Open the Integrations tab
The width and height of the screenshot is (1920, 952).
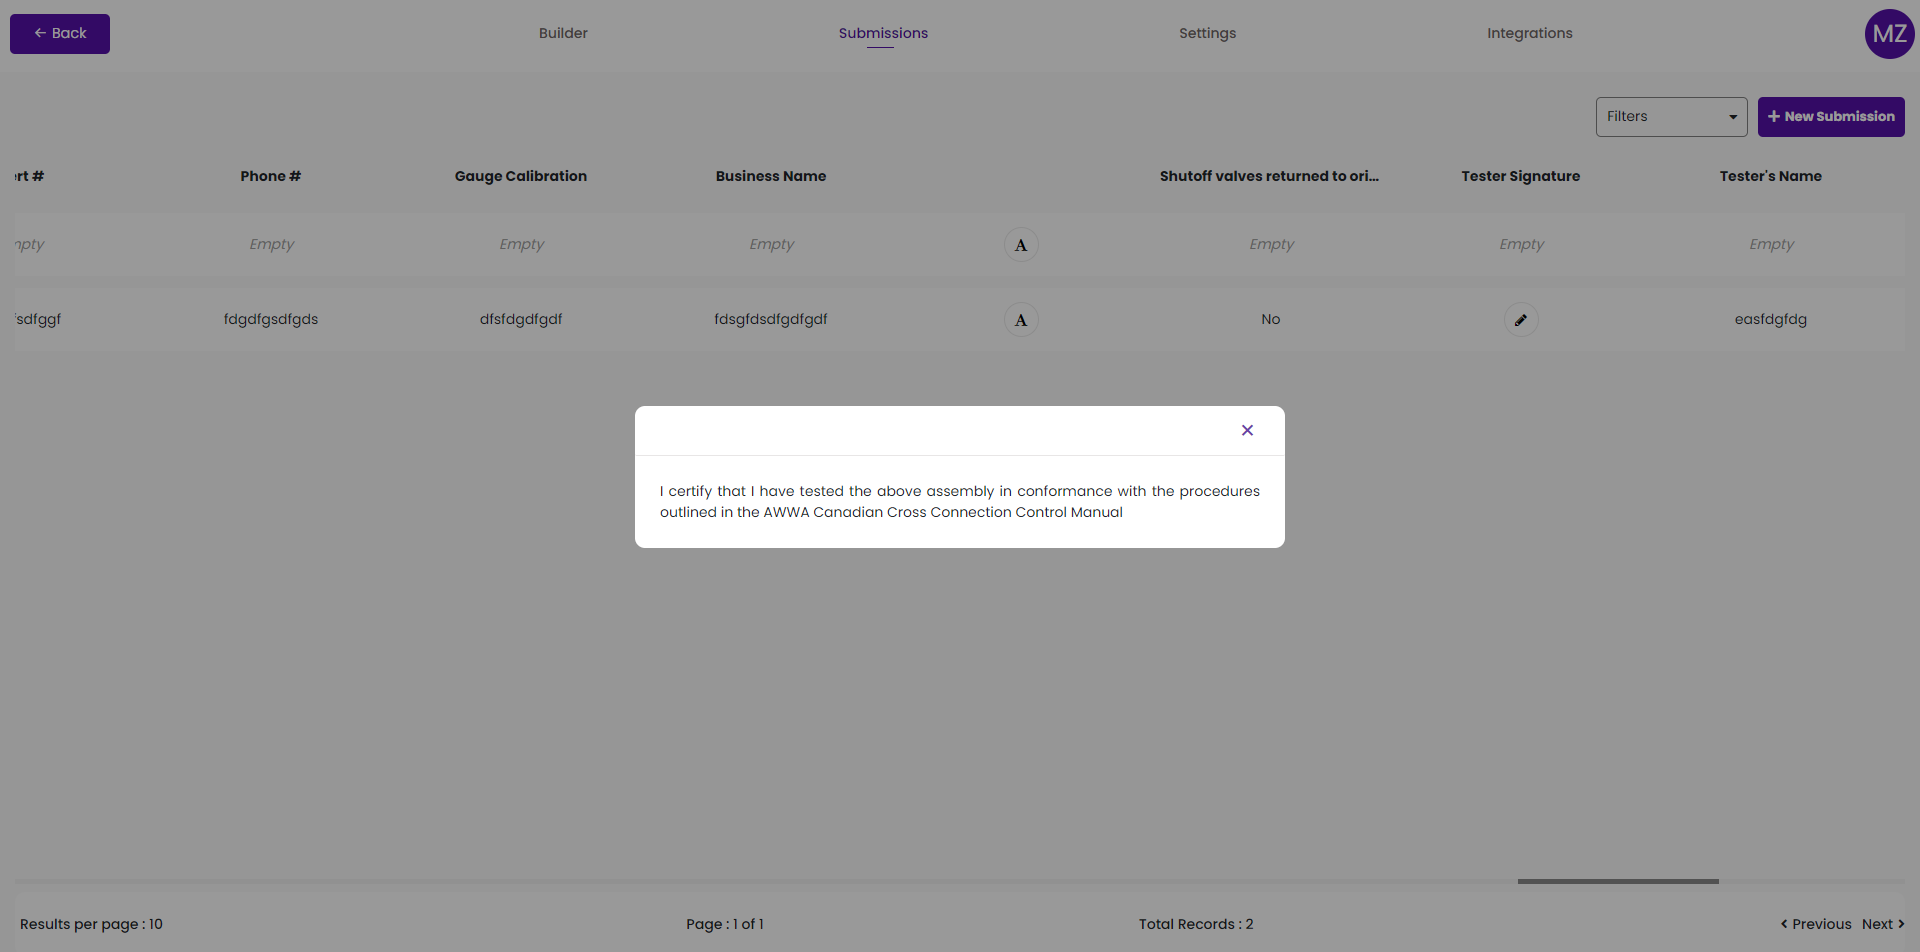pyautogui.click(x=1529, y=33)
